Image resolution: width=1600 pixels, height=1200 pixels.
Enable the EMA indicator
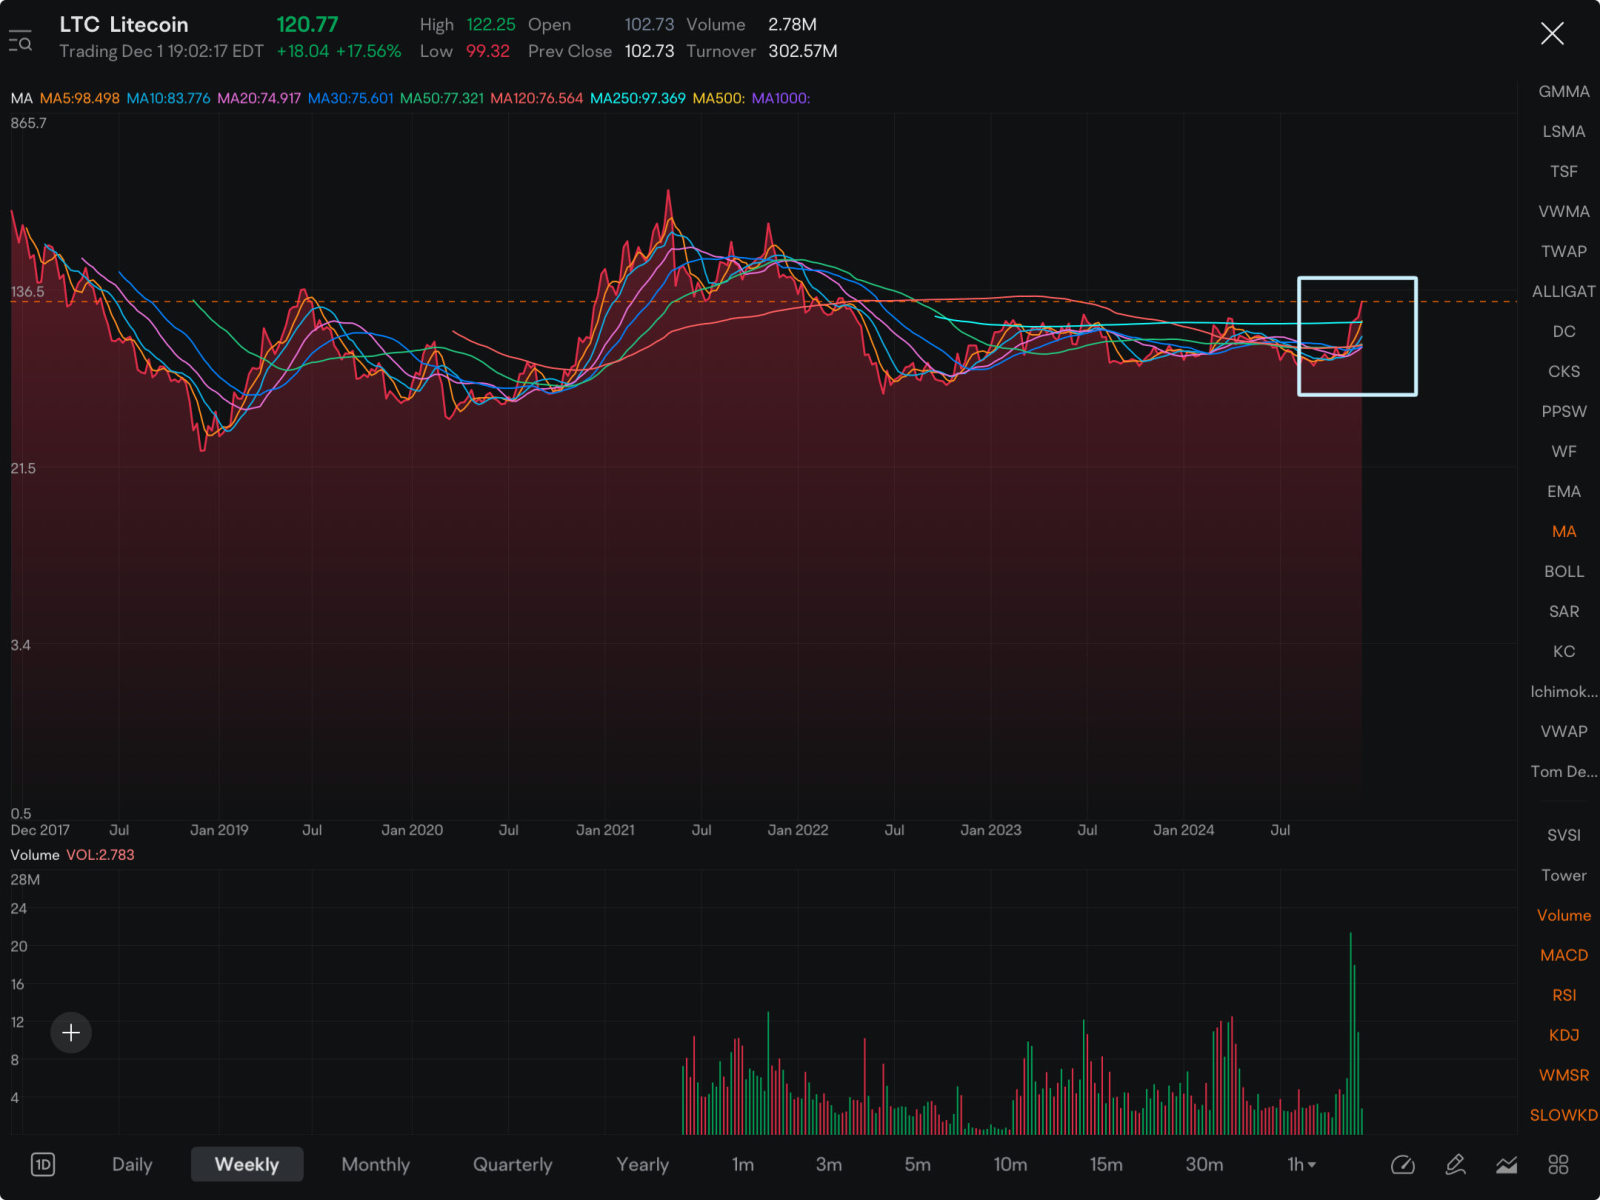click(x=1564, y=491)
